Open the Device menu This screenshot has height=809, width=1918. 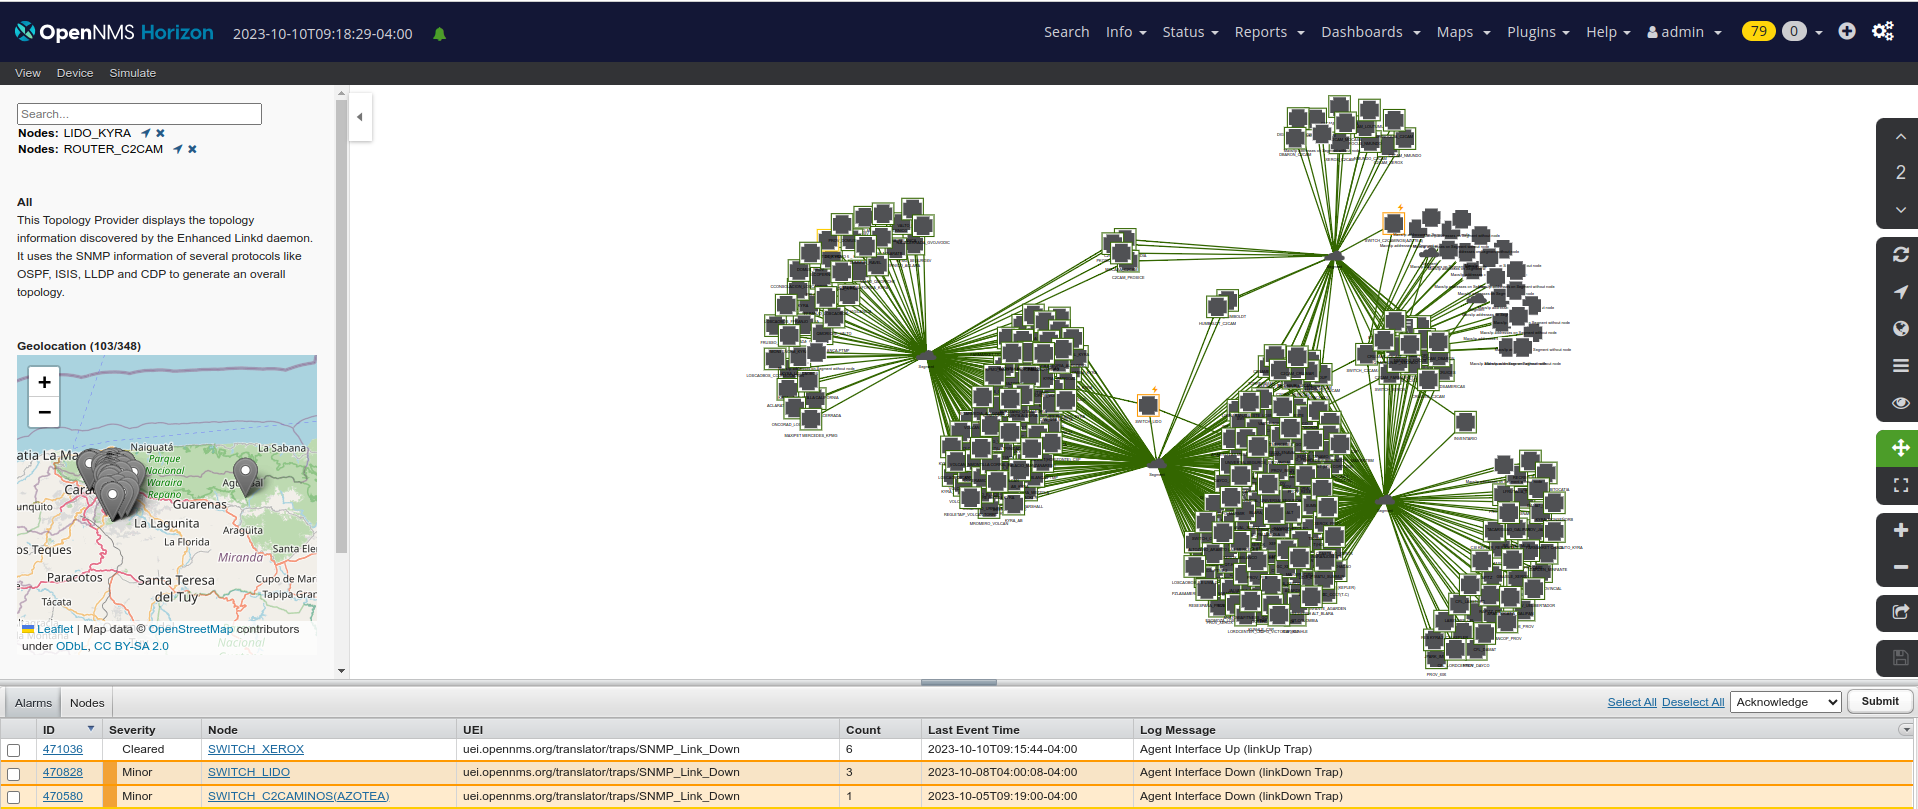(75, 73)
